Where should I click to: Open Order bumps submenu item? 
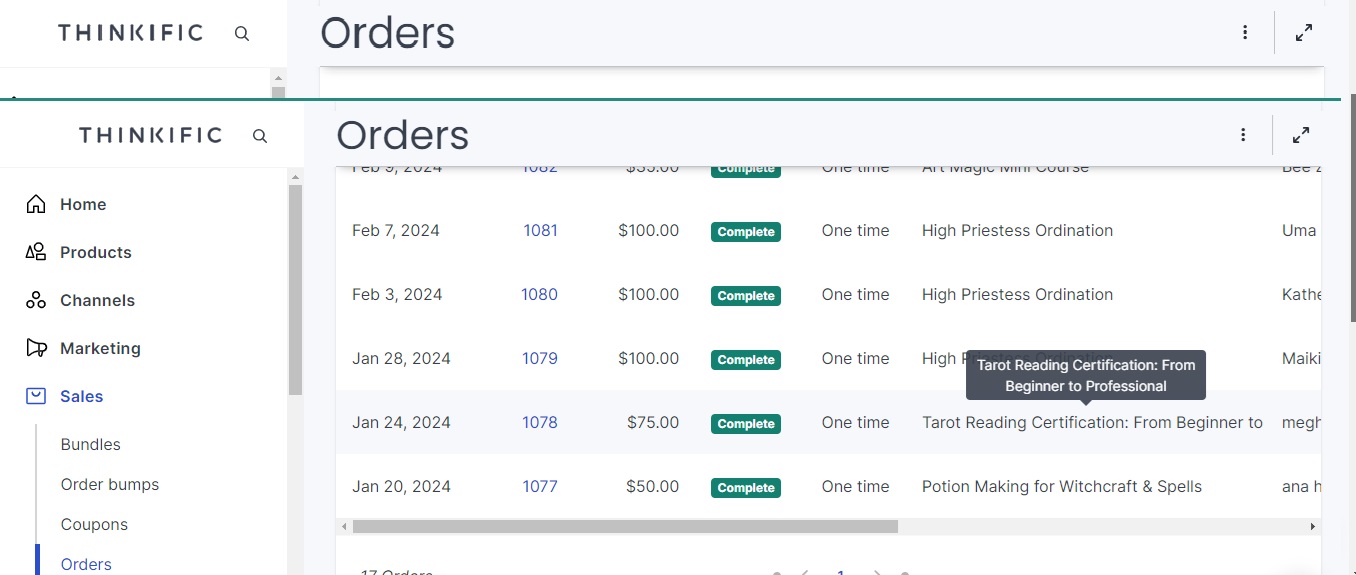coord(110,484)
